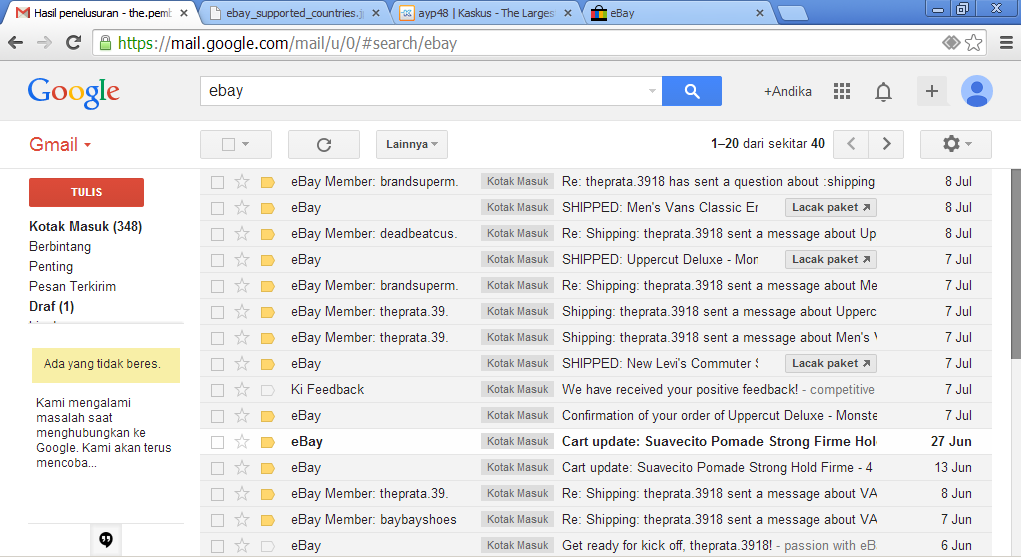Viewport: 1021px width, 558px height.
Task: Click importance marker on Confirmation of order email
Action: 268,416
